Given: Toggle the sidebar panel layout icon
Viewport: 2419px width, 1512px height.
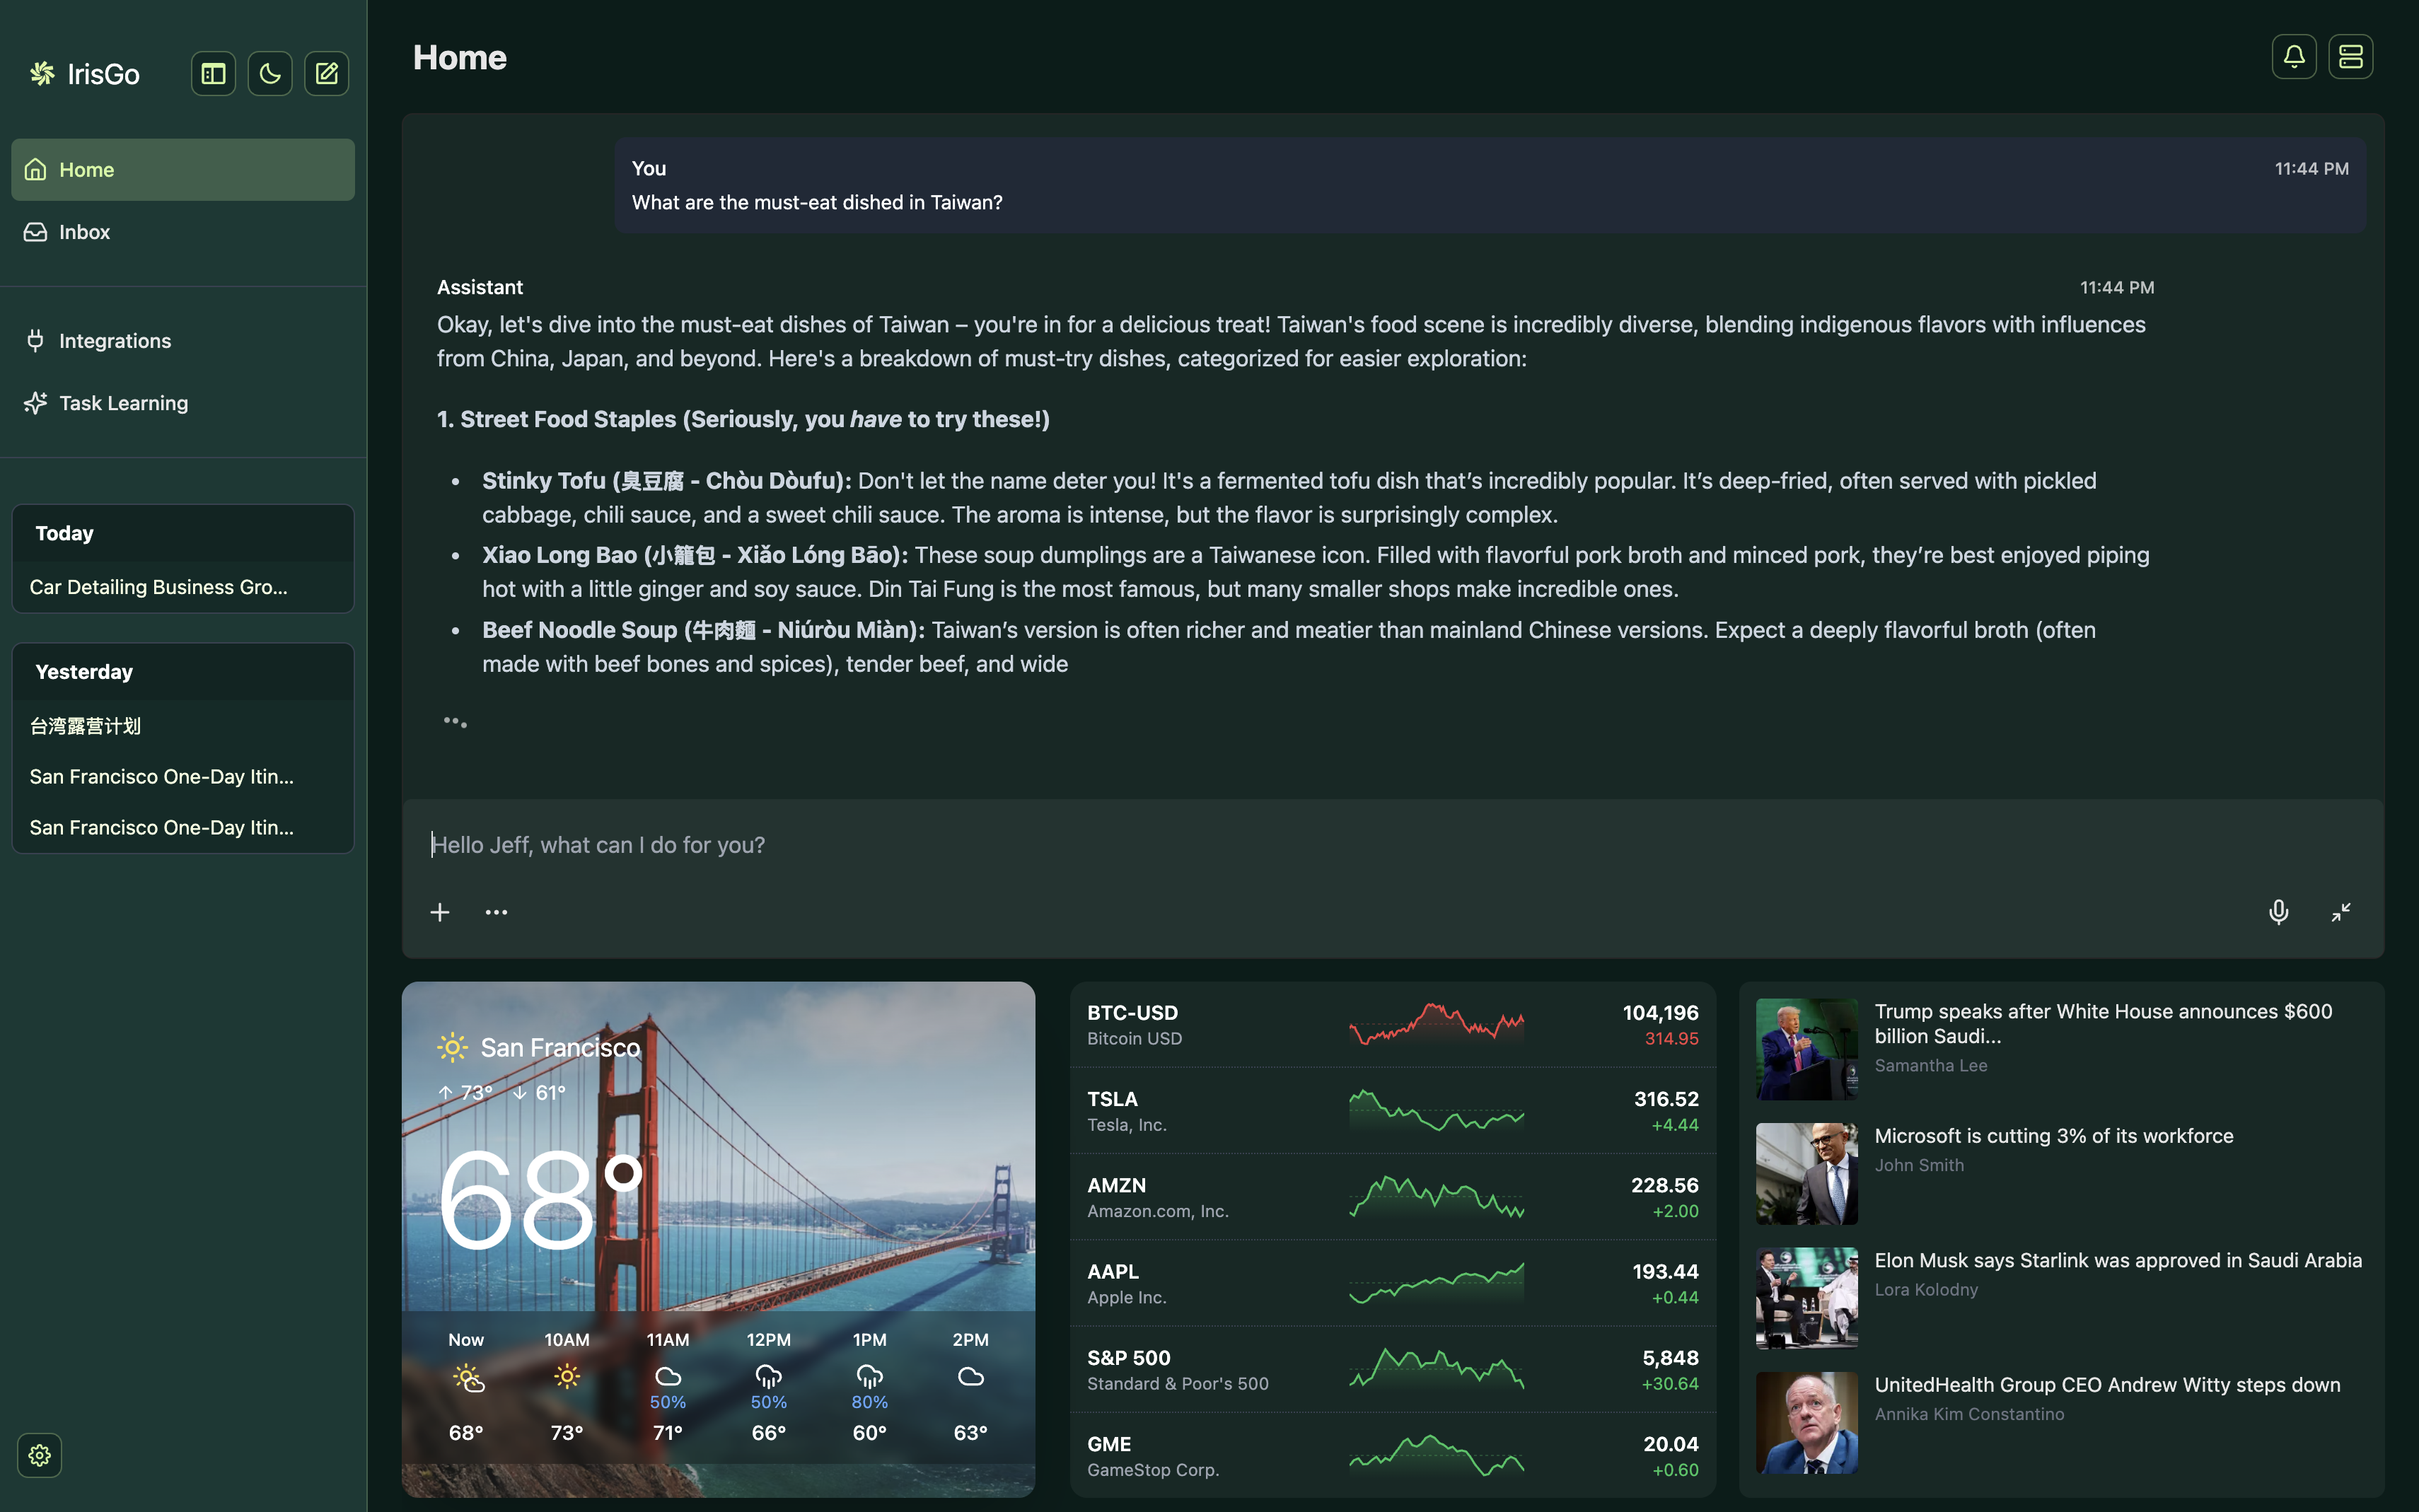Looking at the screenshot, I should (213, 74).
